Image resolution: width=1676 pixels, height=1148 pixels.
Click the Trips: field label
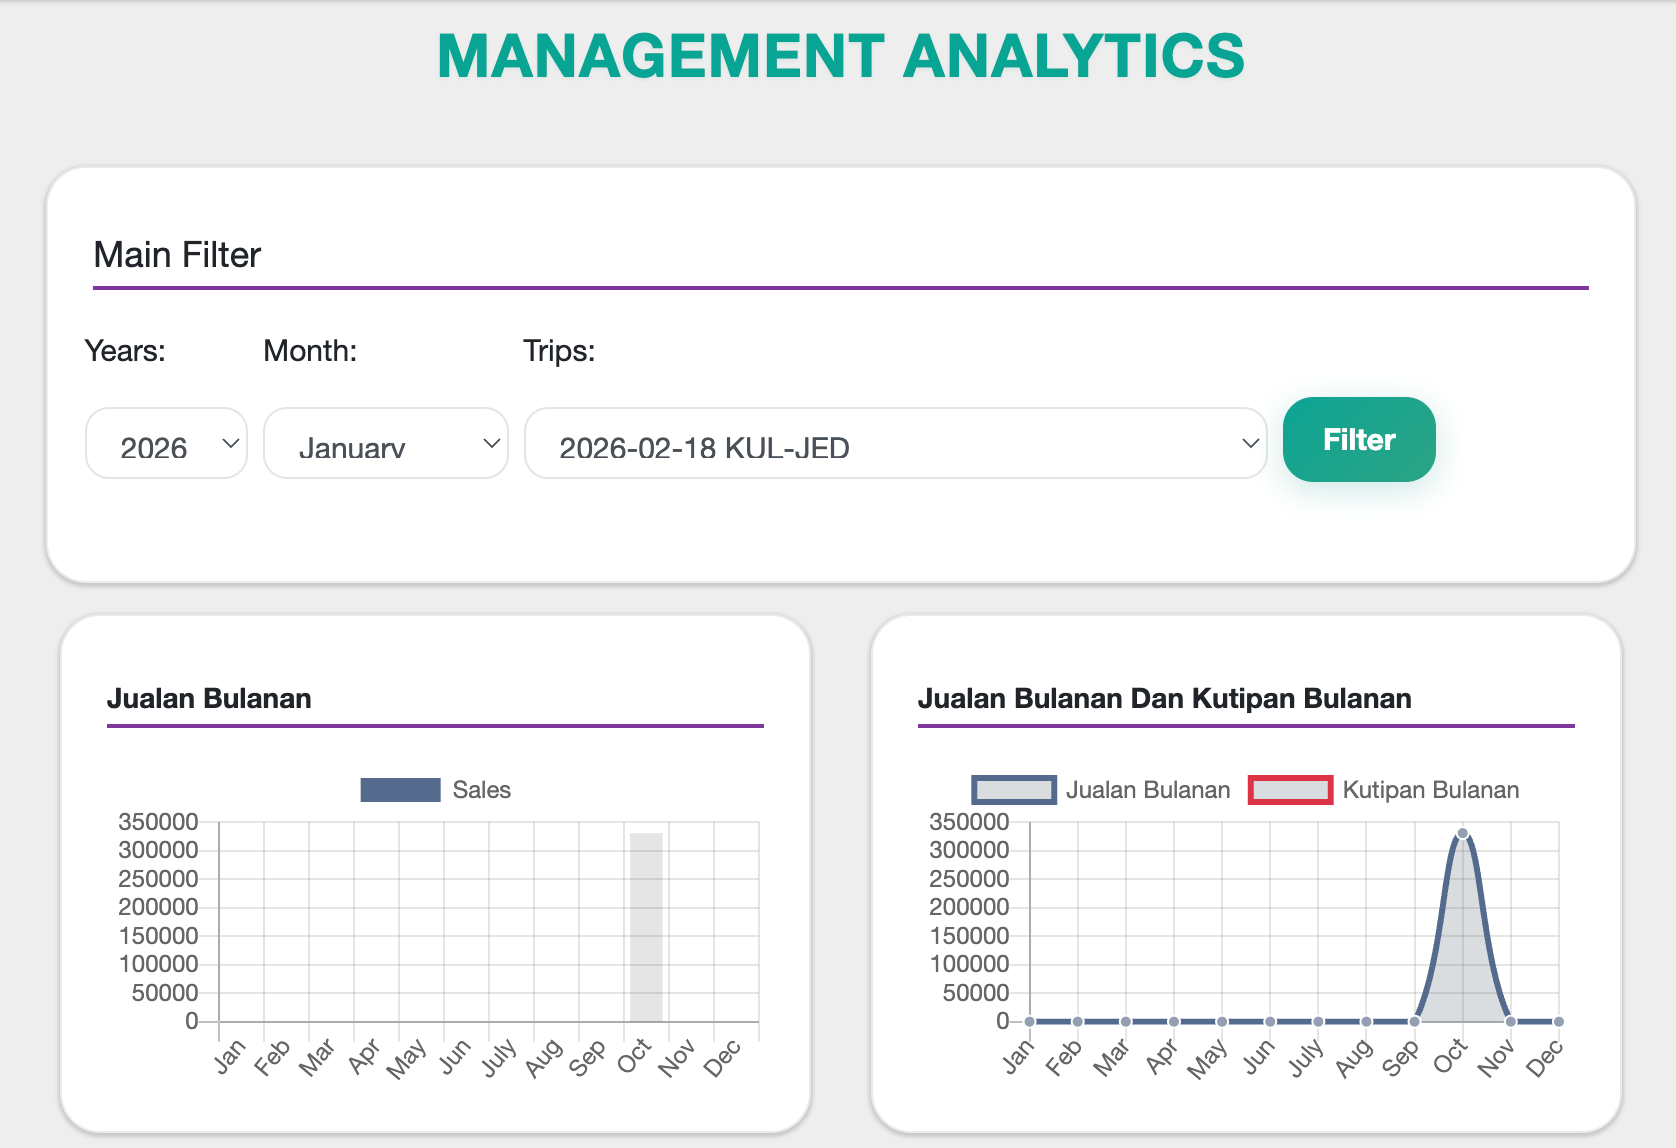click(558, 351)
